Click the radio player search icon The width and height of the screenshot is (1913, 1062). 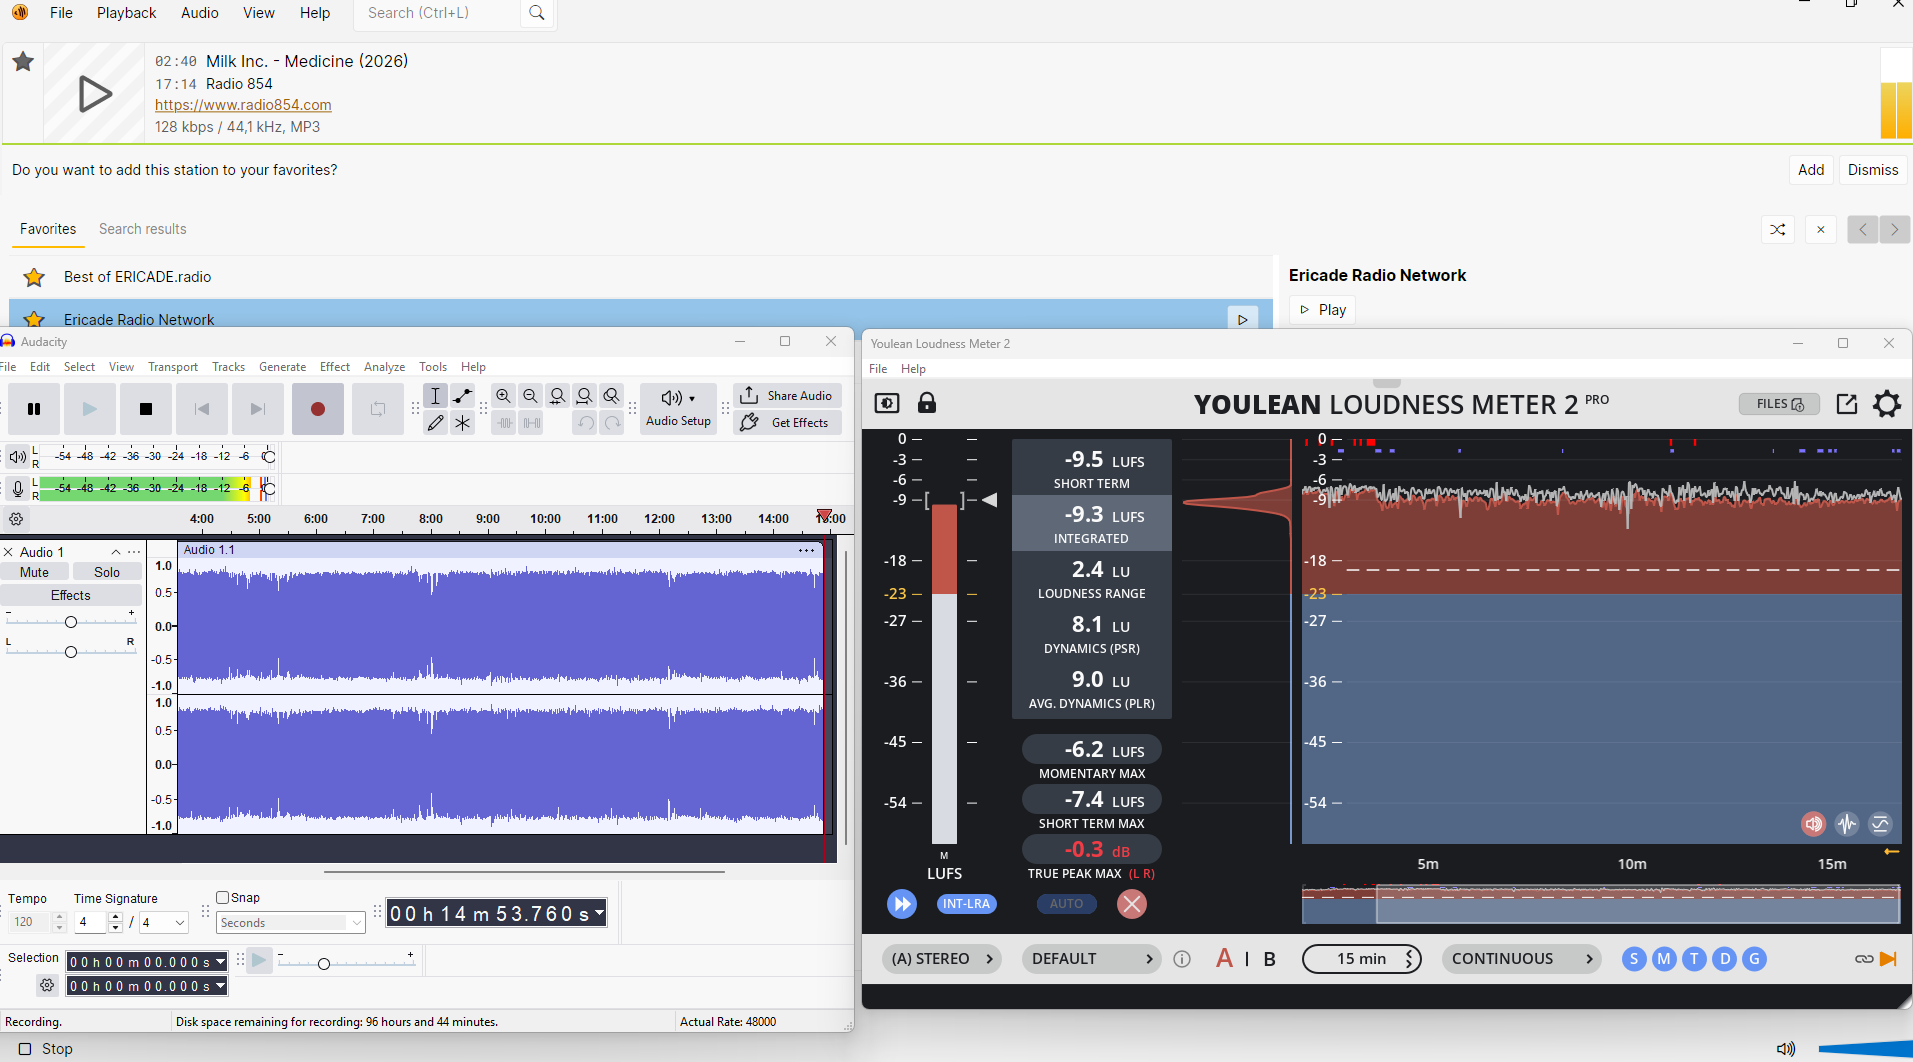click(x=537, y=13)
